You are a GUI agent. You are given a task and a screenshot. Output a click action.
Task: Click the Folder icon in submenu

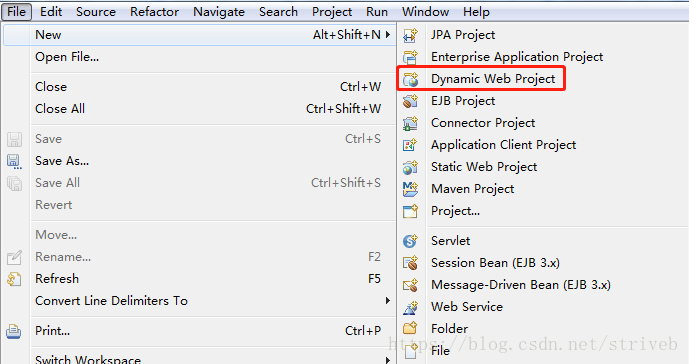point(410,328)
